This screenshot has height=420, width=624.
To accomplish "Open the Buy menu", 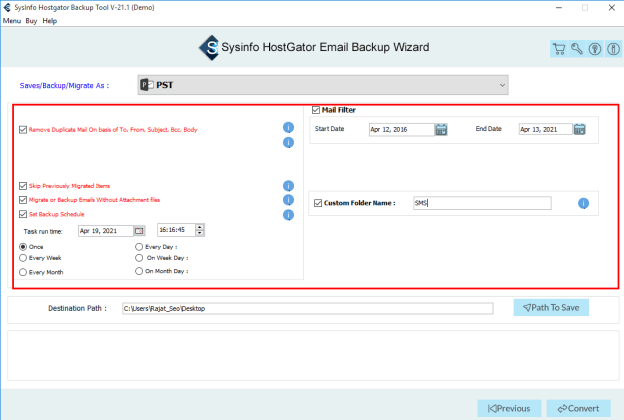I will pyautogui.click(x=31, y=21).
